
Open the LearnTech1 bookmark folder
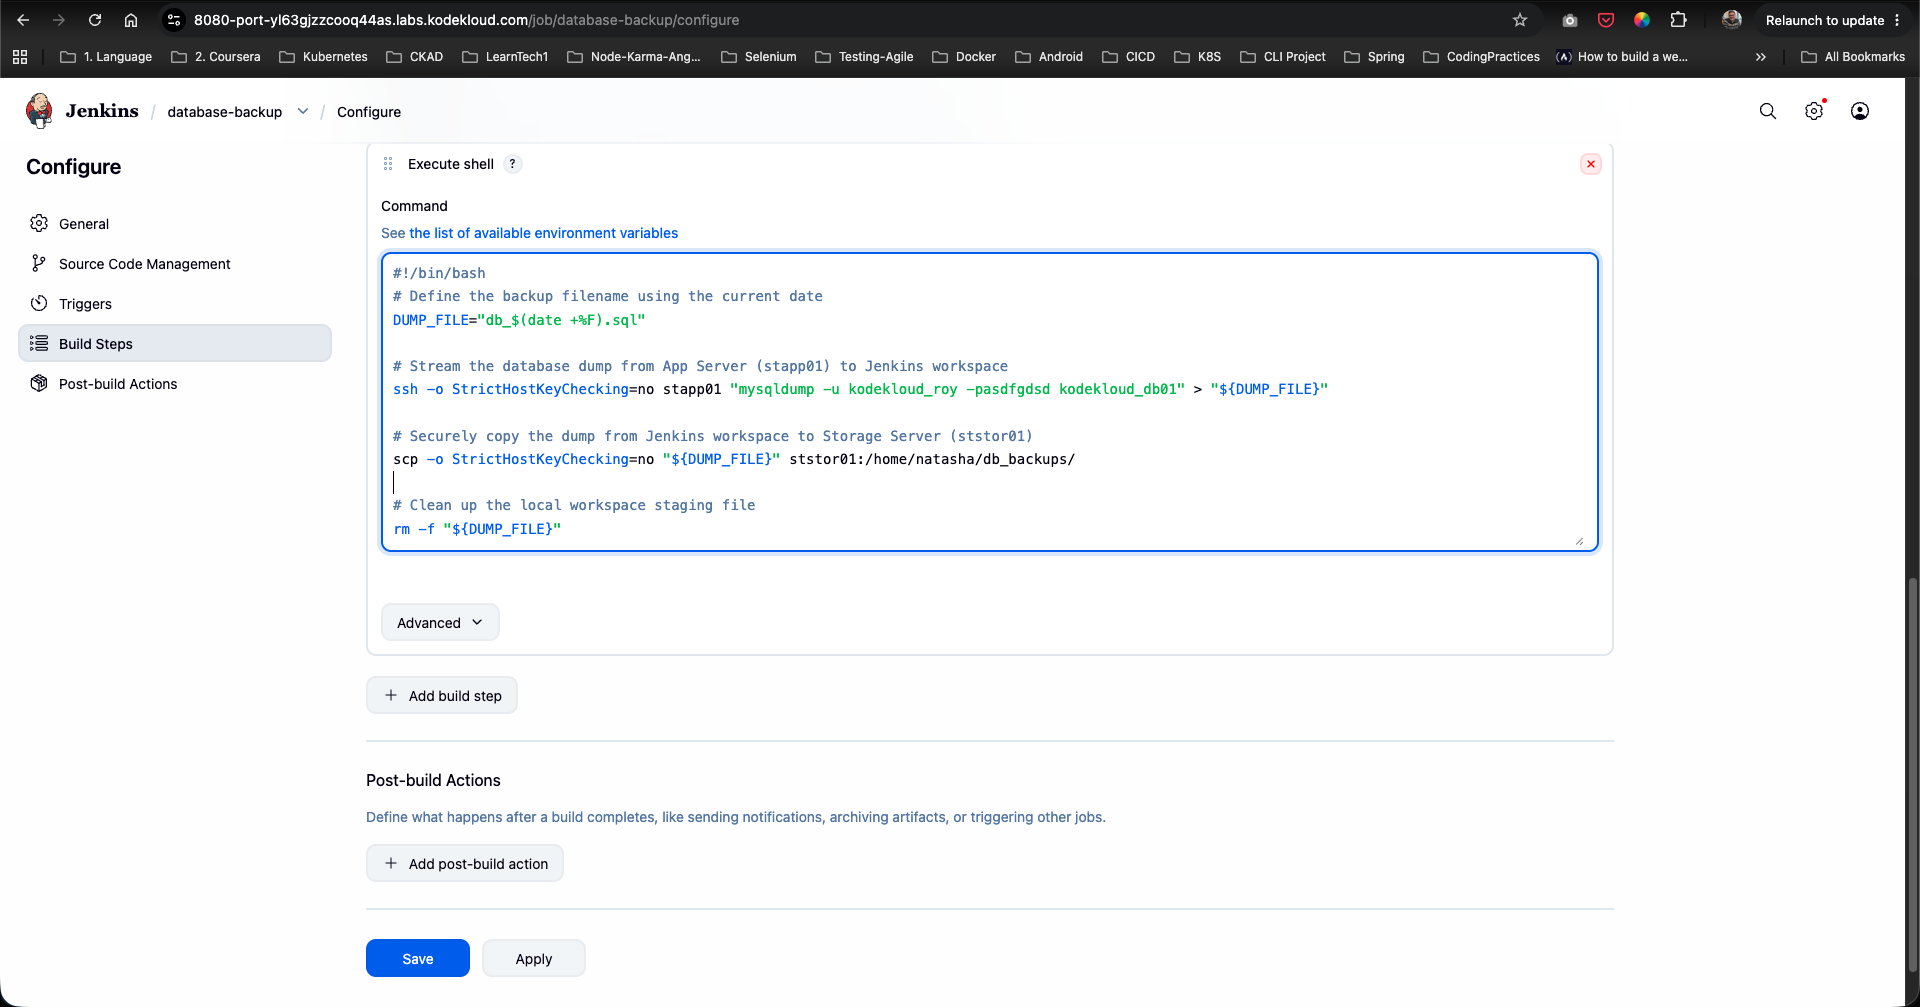click(505, 57)
